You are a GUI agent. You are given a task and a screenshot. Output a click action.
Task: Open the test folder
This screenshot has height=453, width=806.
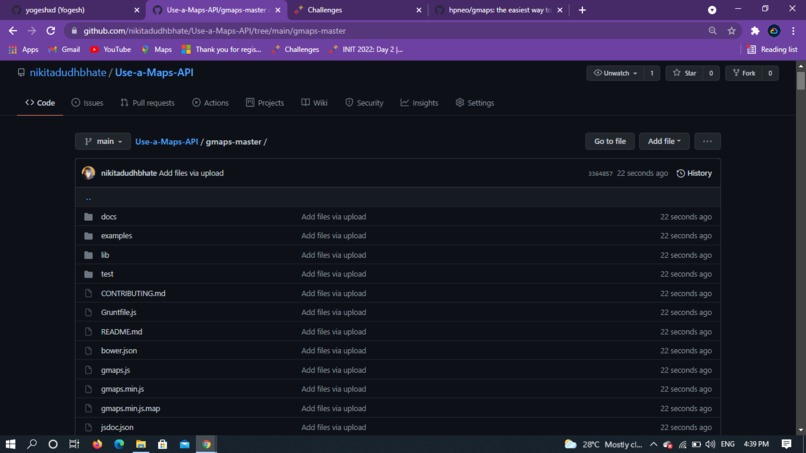[x=107, y=274]
